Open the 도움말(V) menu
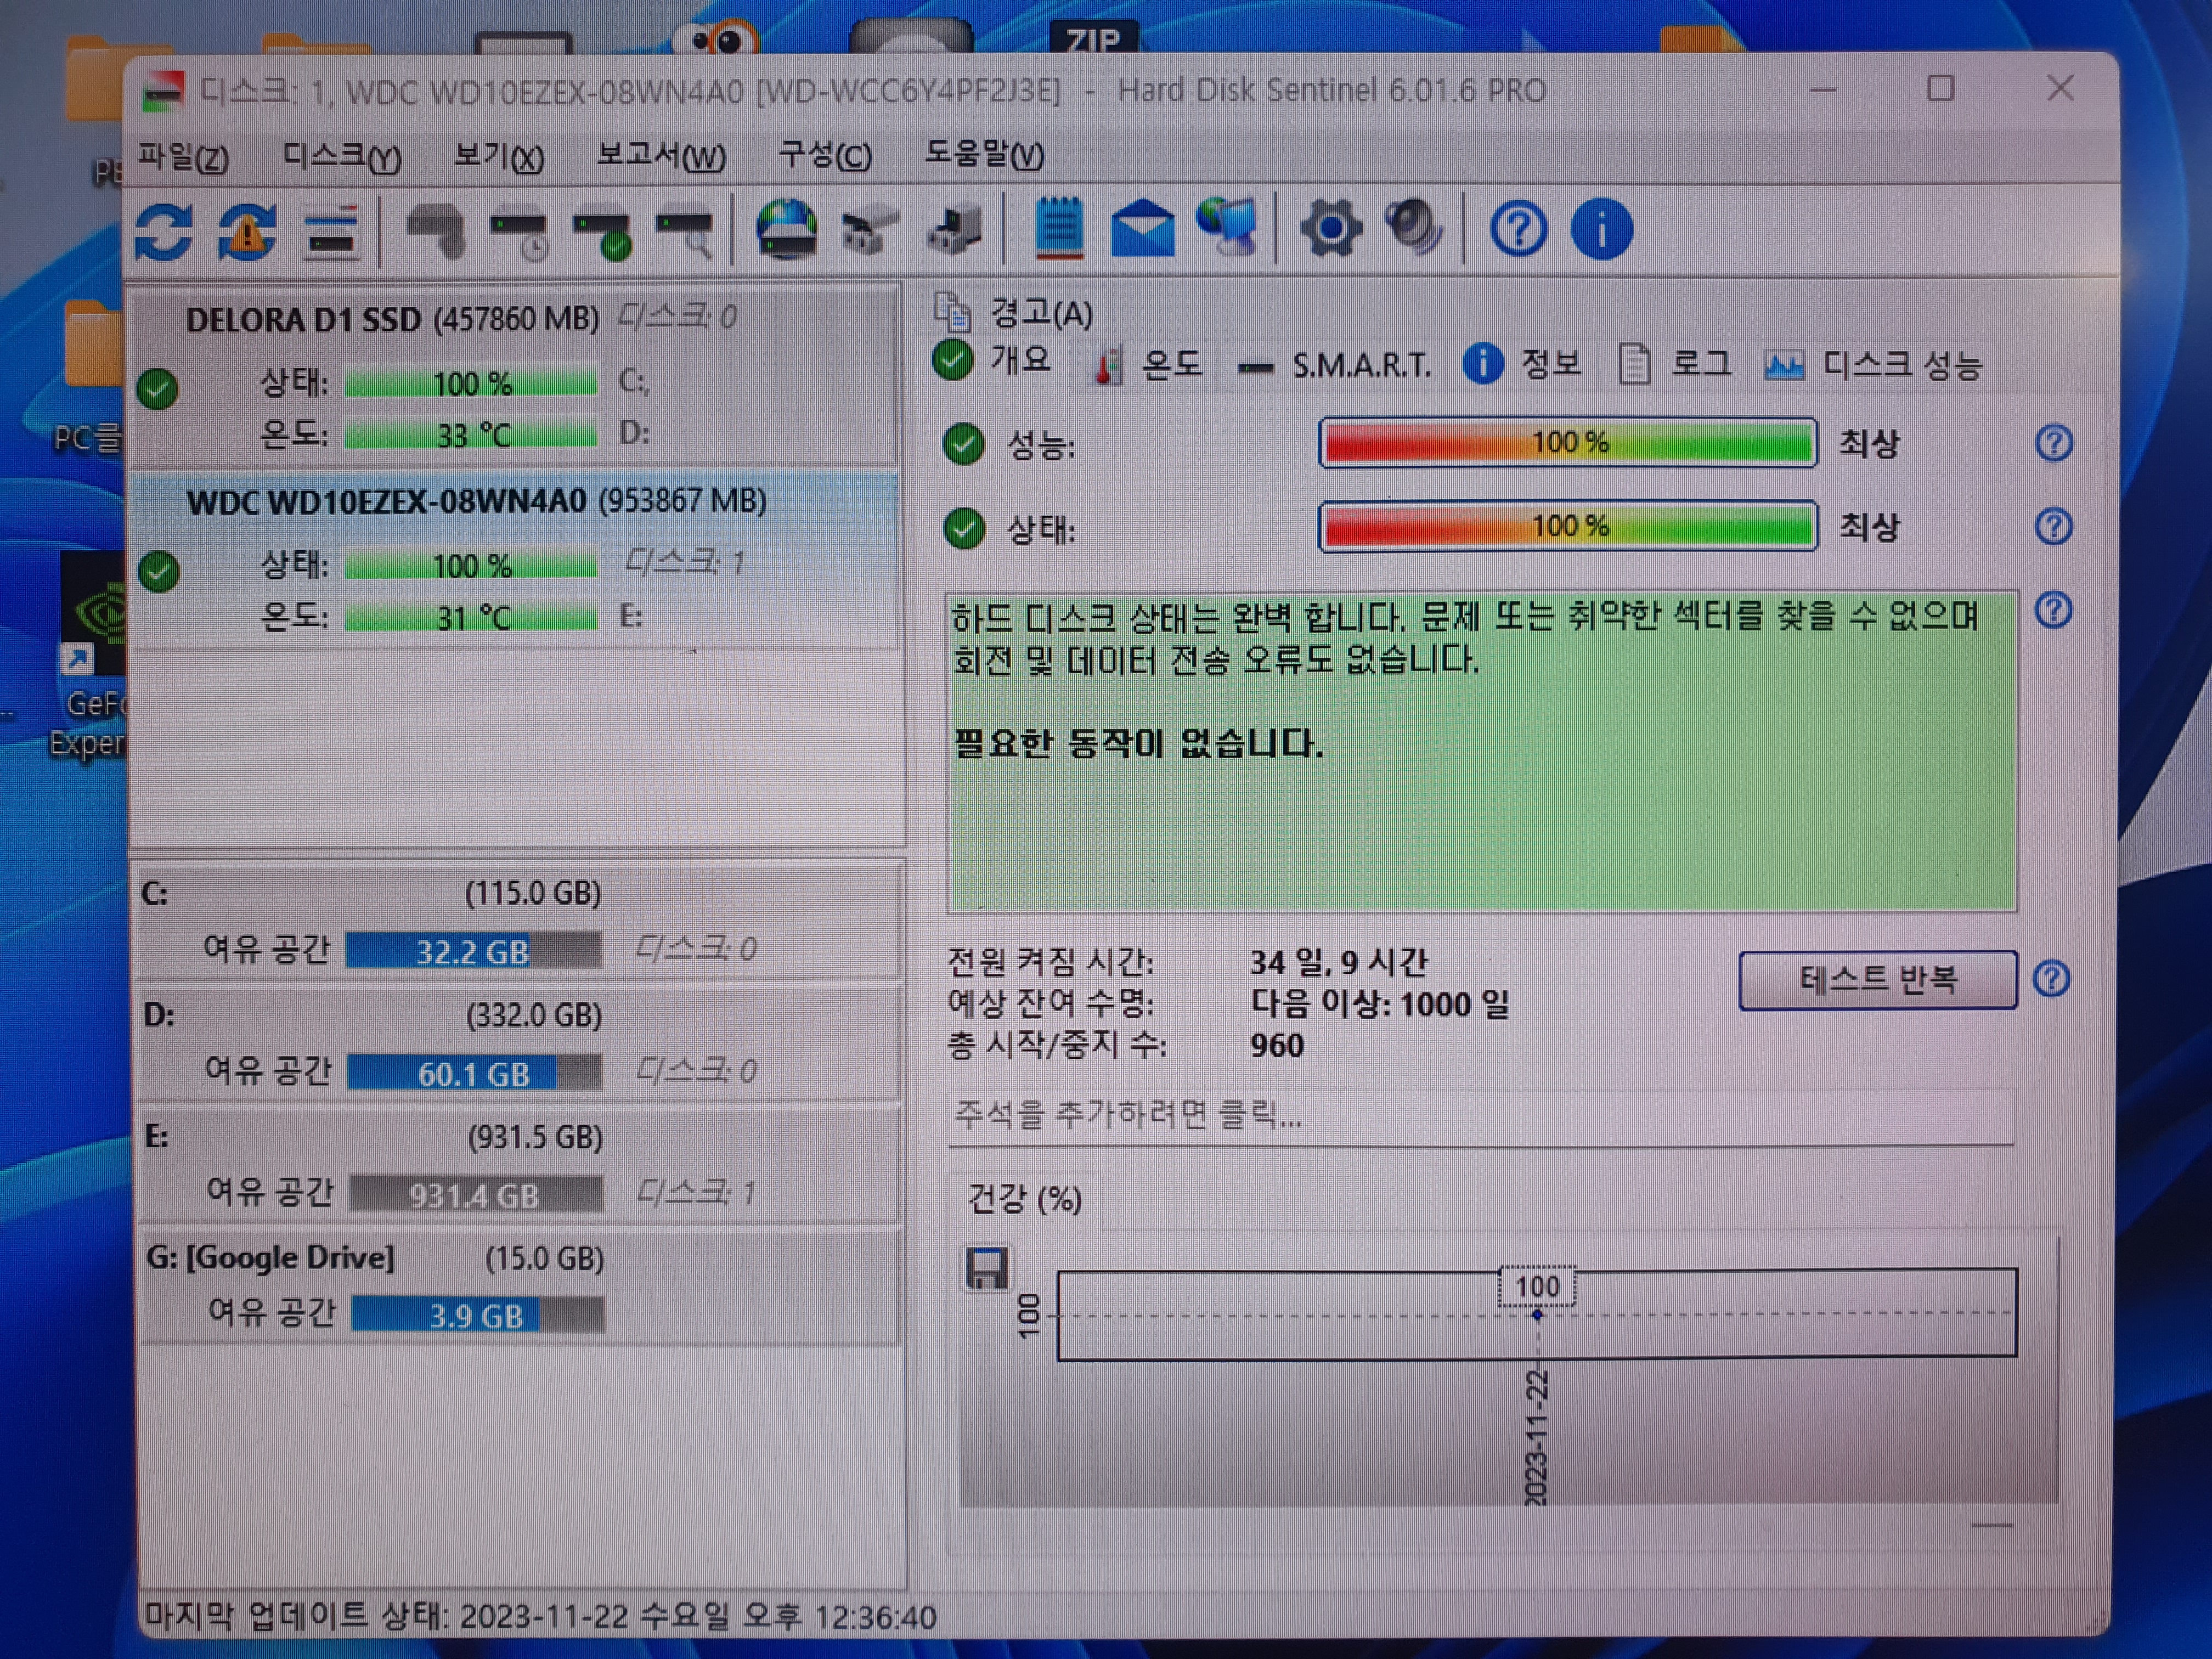 (x=984, y=155)
